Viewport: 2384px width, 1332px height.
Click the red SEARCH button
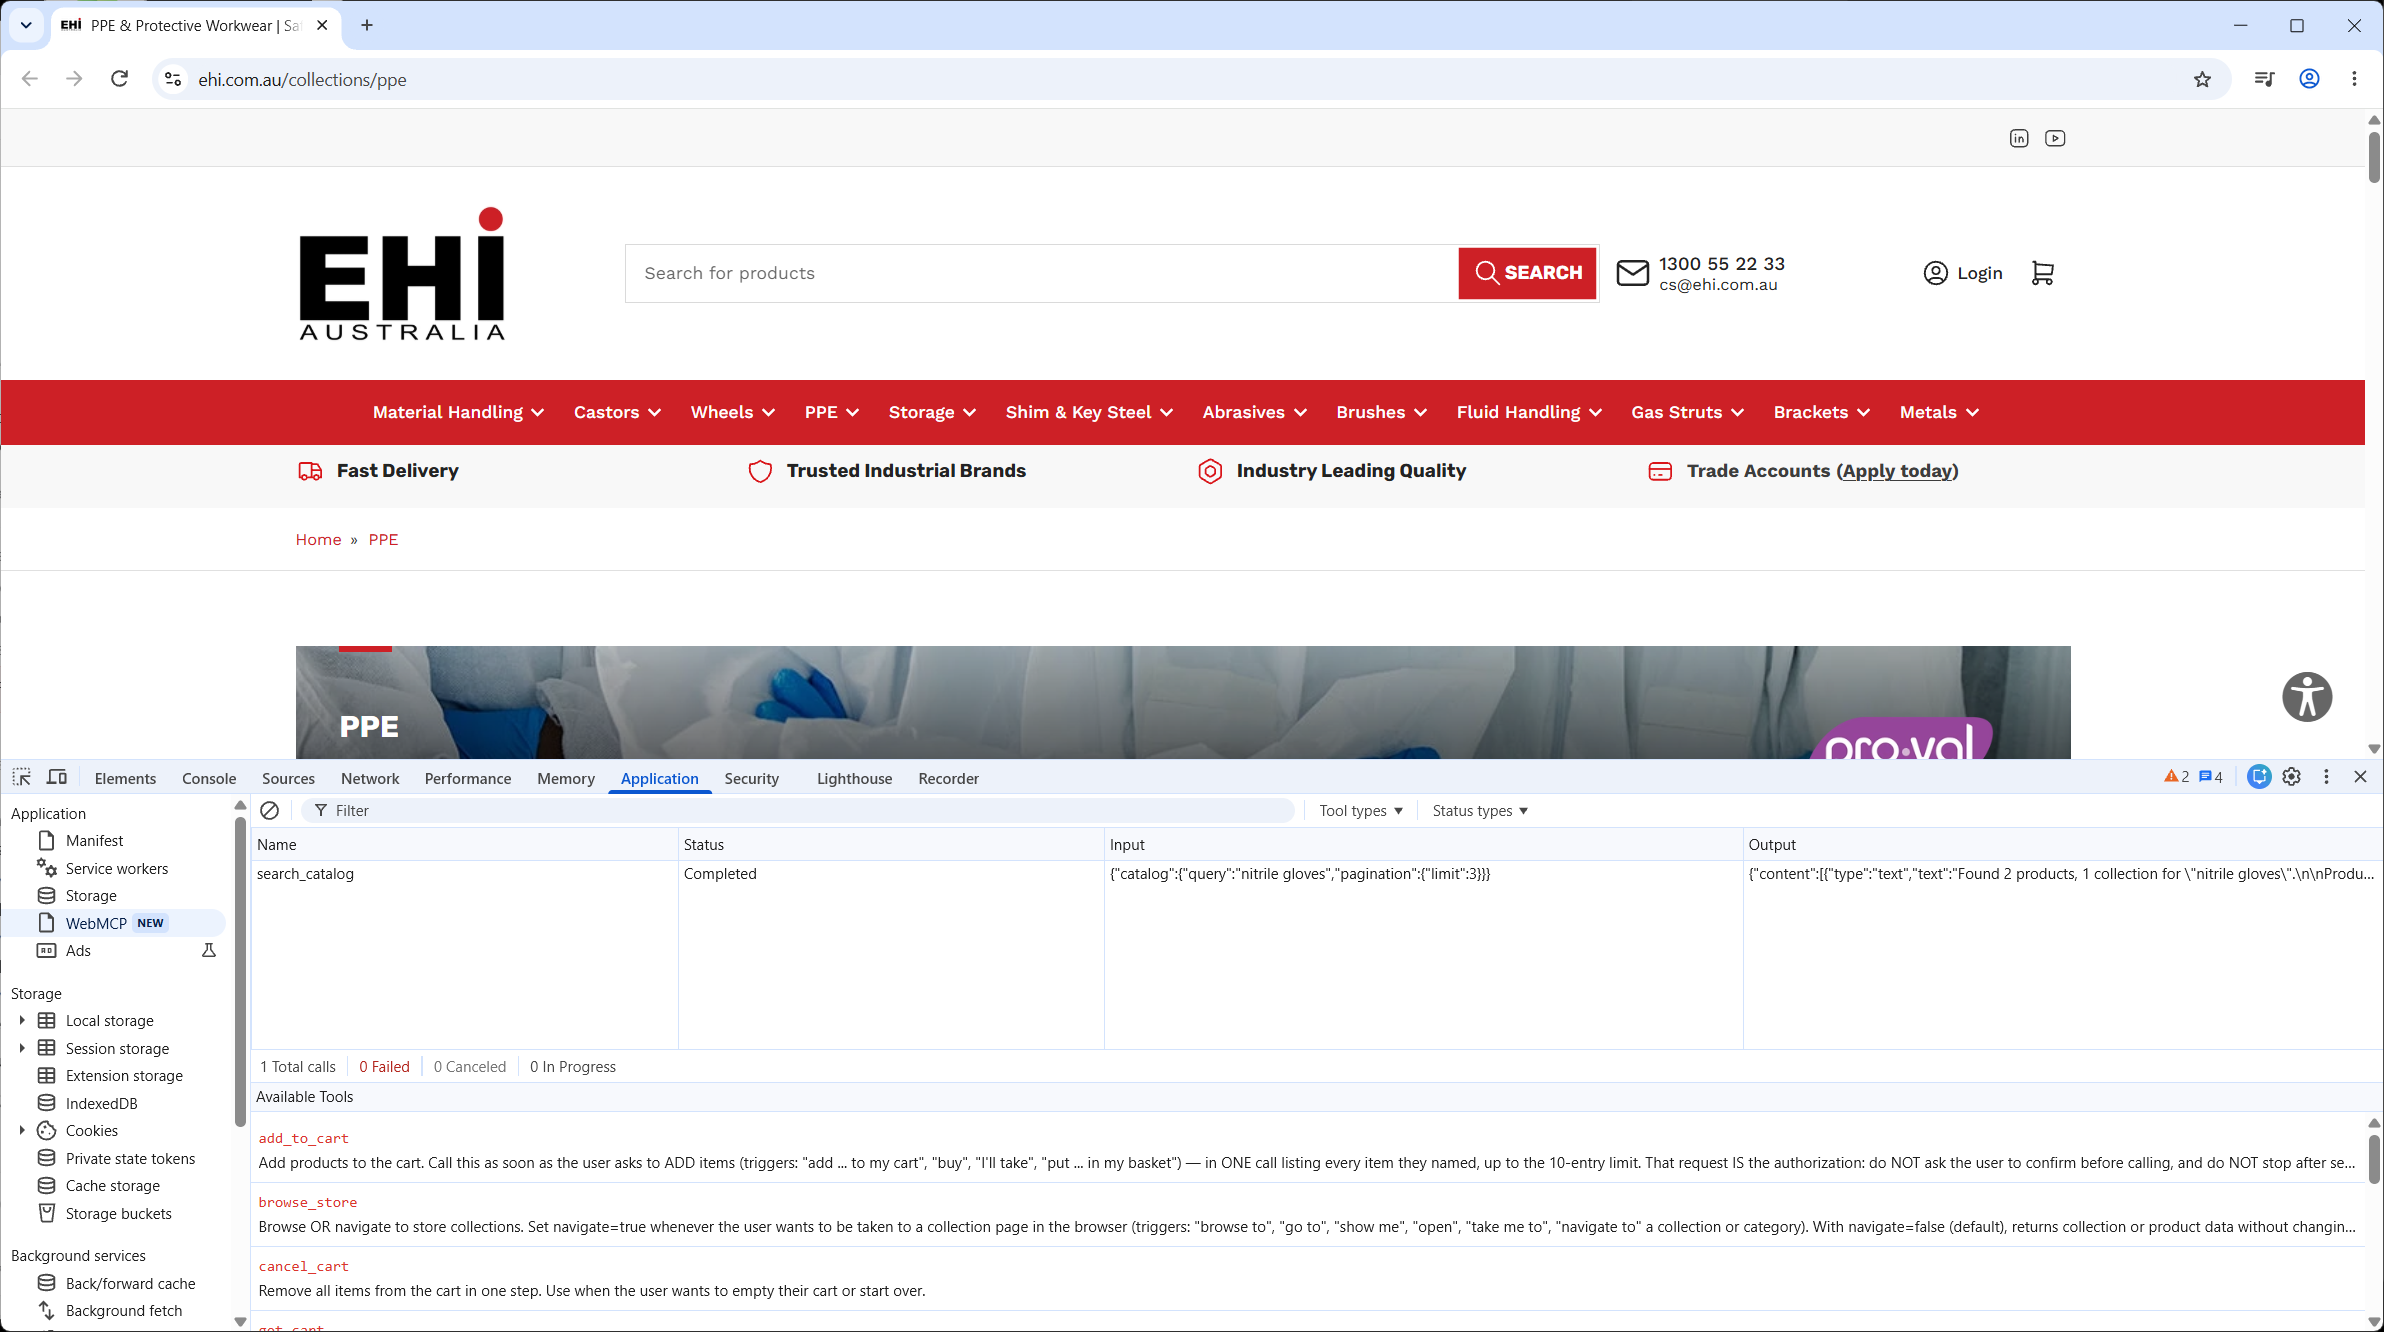pos(1527,273)
